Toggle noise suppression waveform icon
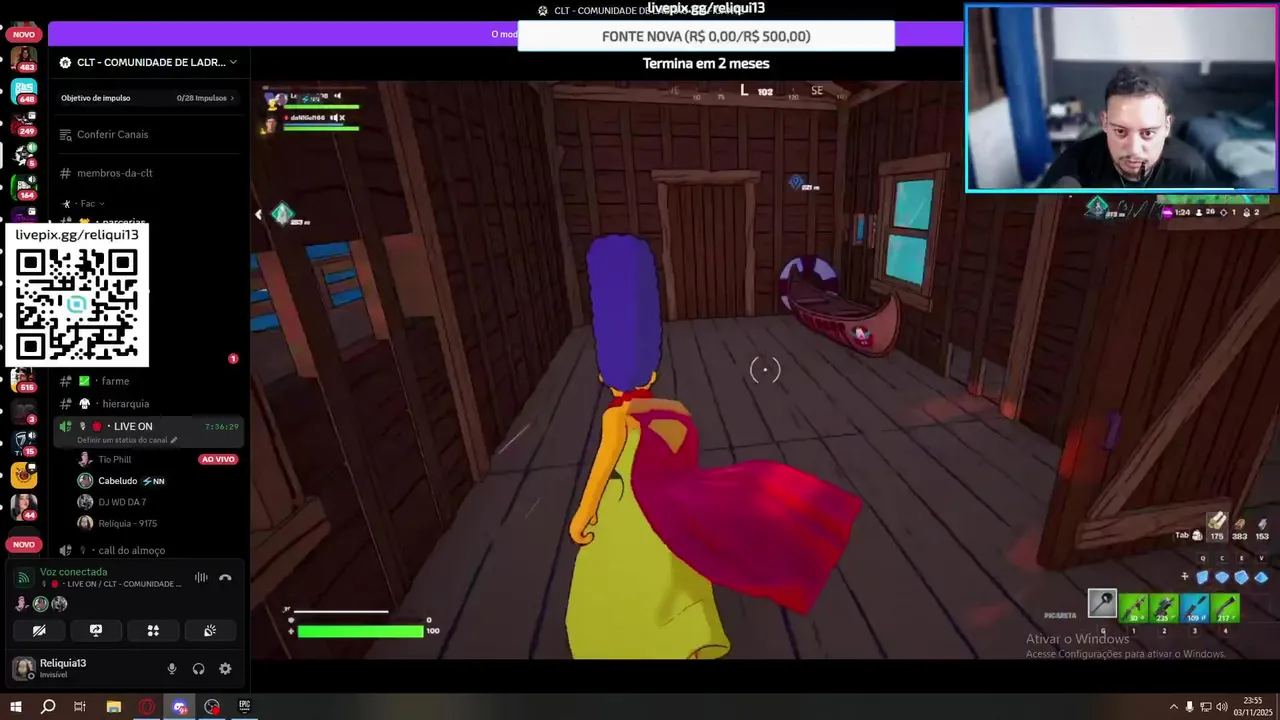This screenshot has width=1280, height=720. 201,577
